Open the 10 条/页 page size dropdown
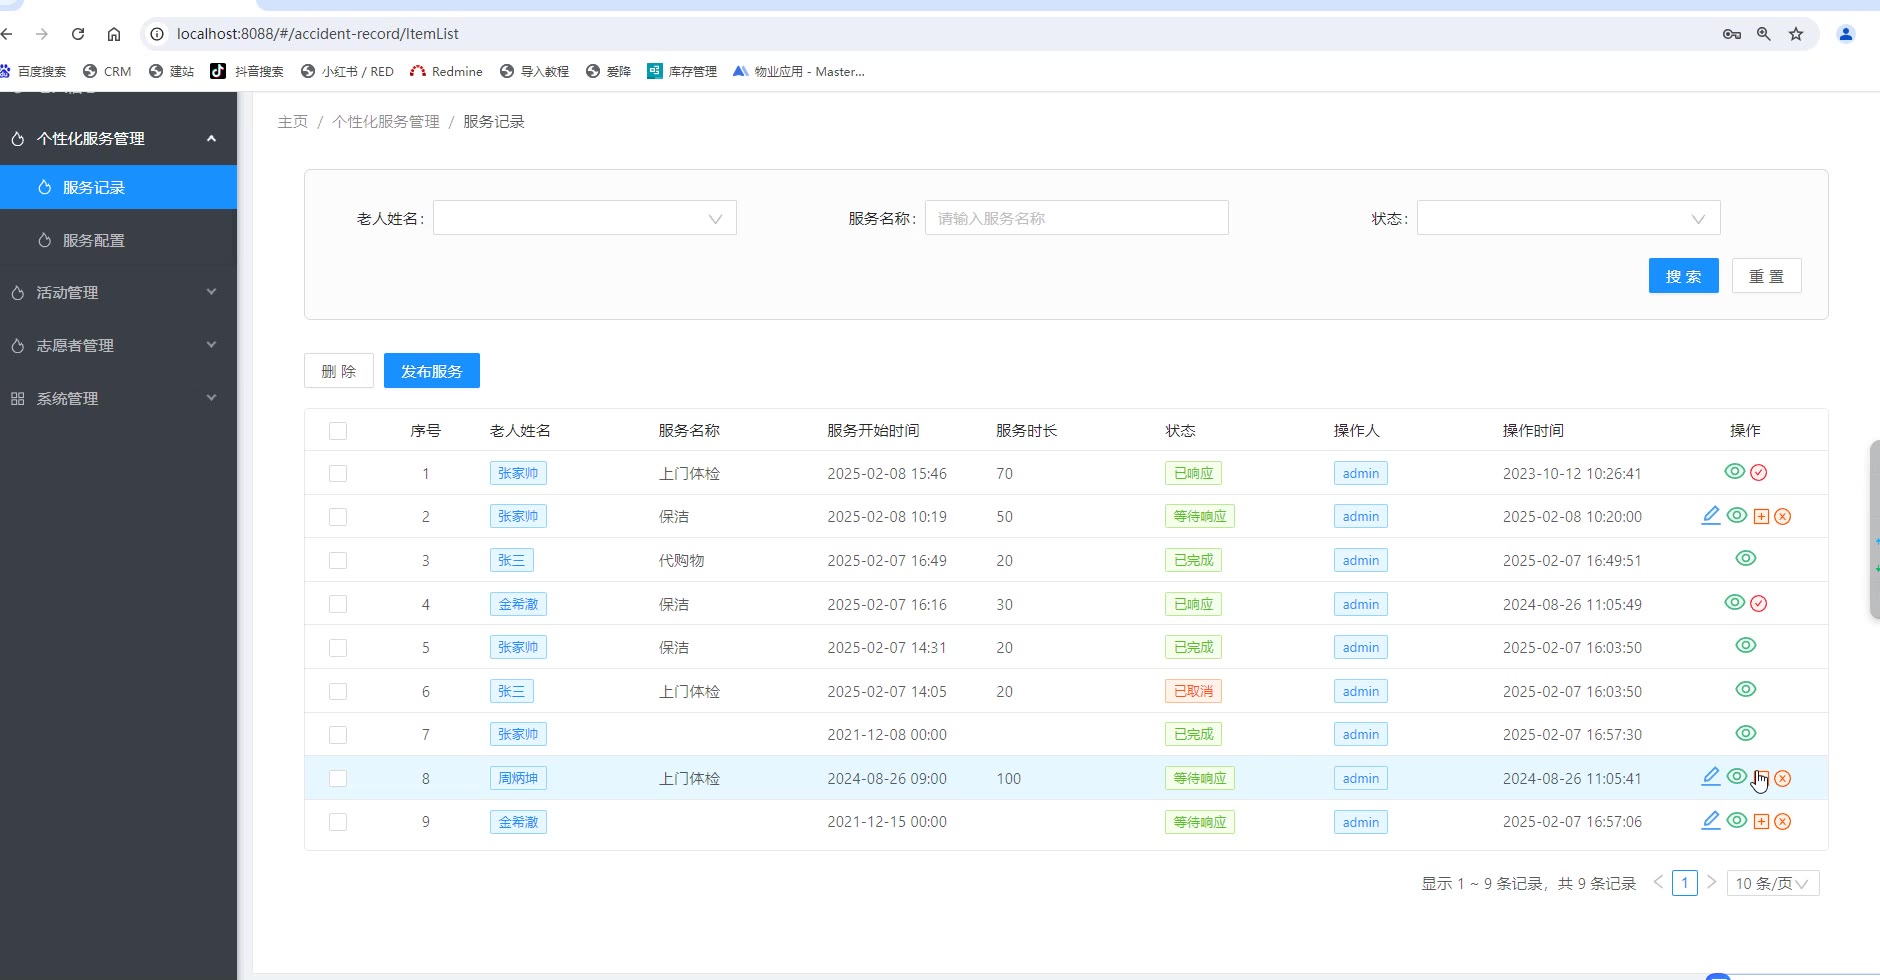Screen dimensions: 1880x980 [1772, 884]
